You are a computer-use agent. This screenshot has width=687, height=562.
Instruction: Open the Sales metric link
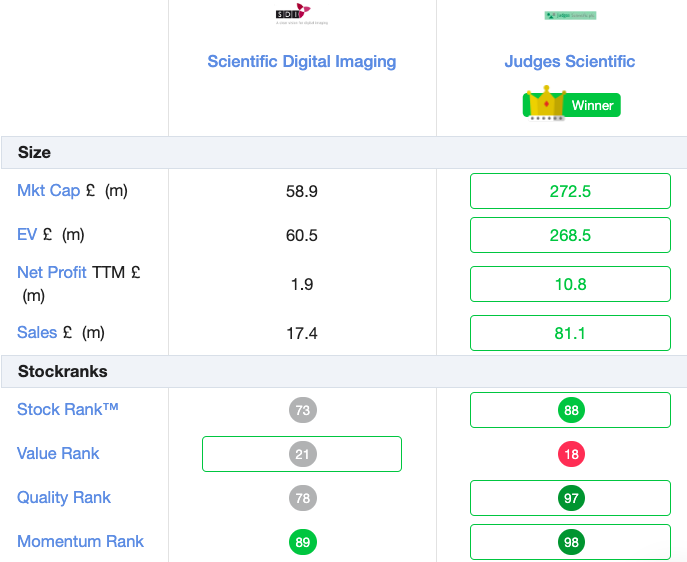(x=37, y=332)
